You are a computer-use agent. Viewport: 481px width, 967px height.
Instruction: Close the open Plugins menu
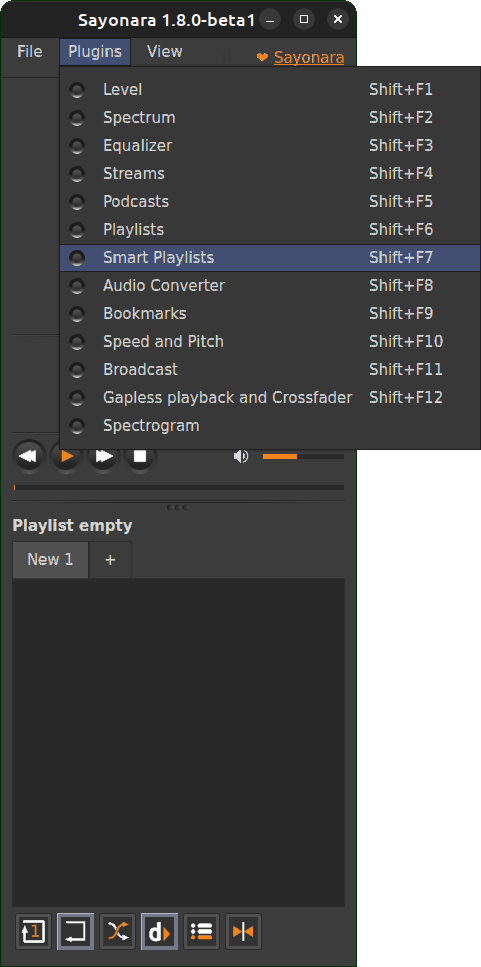click(x=95, y=51)
